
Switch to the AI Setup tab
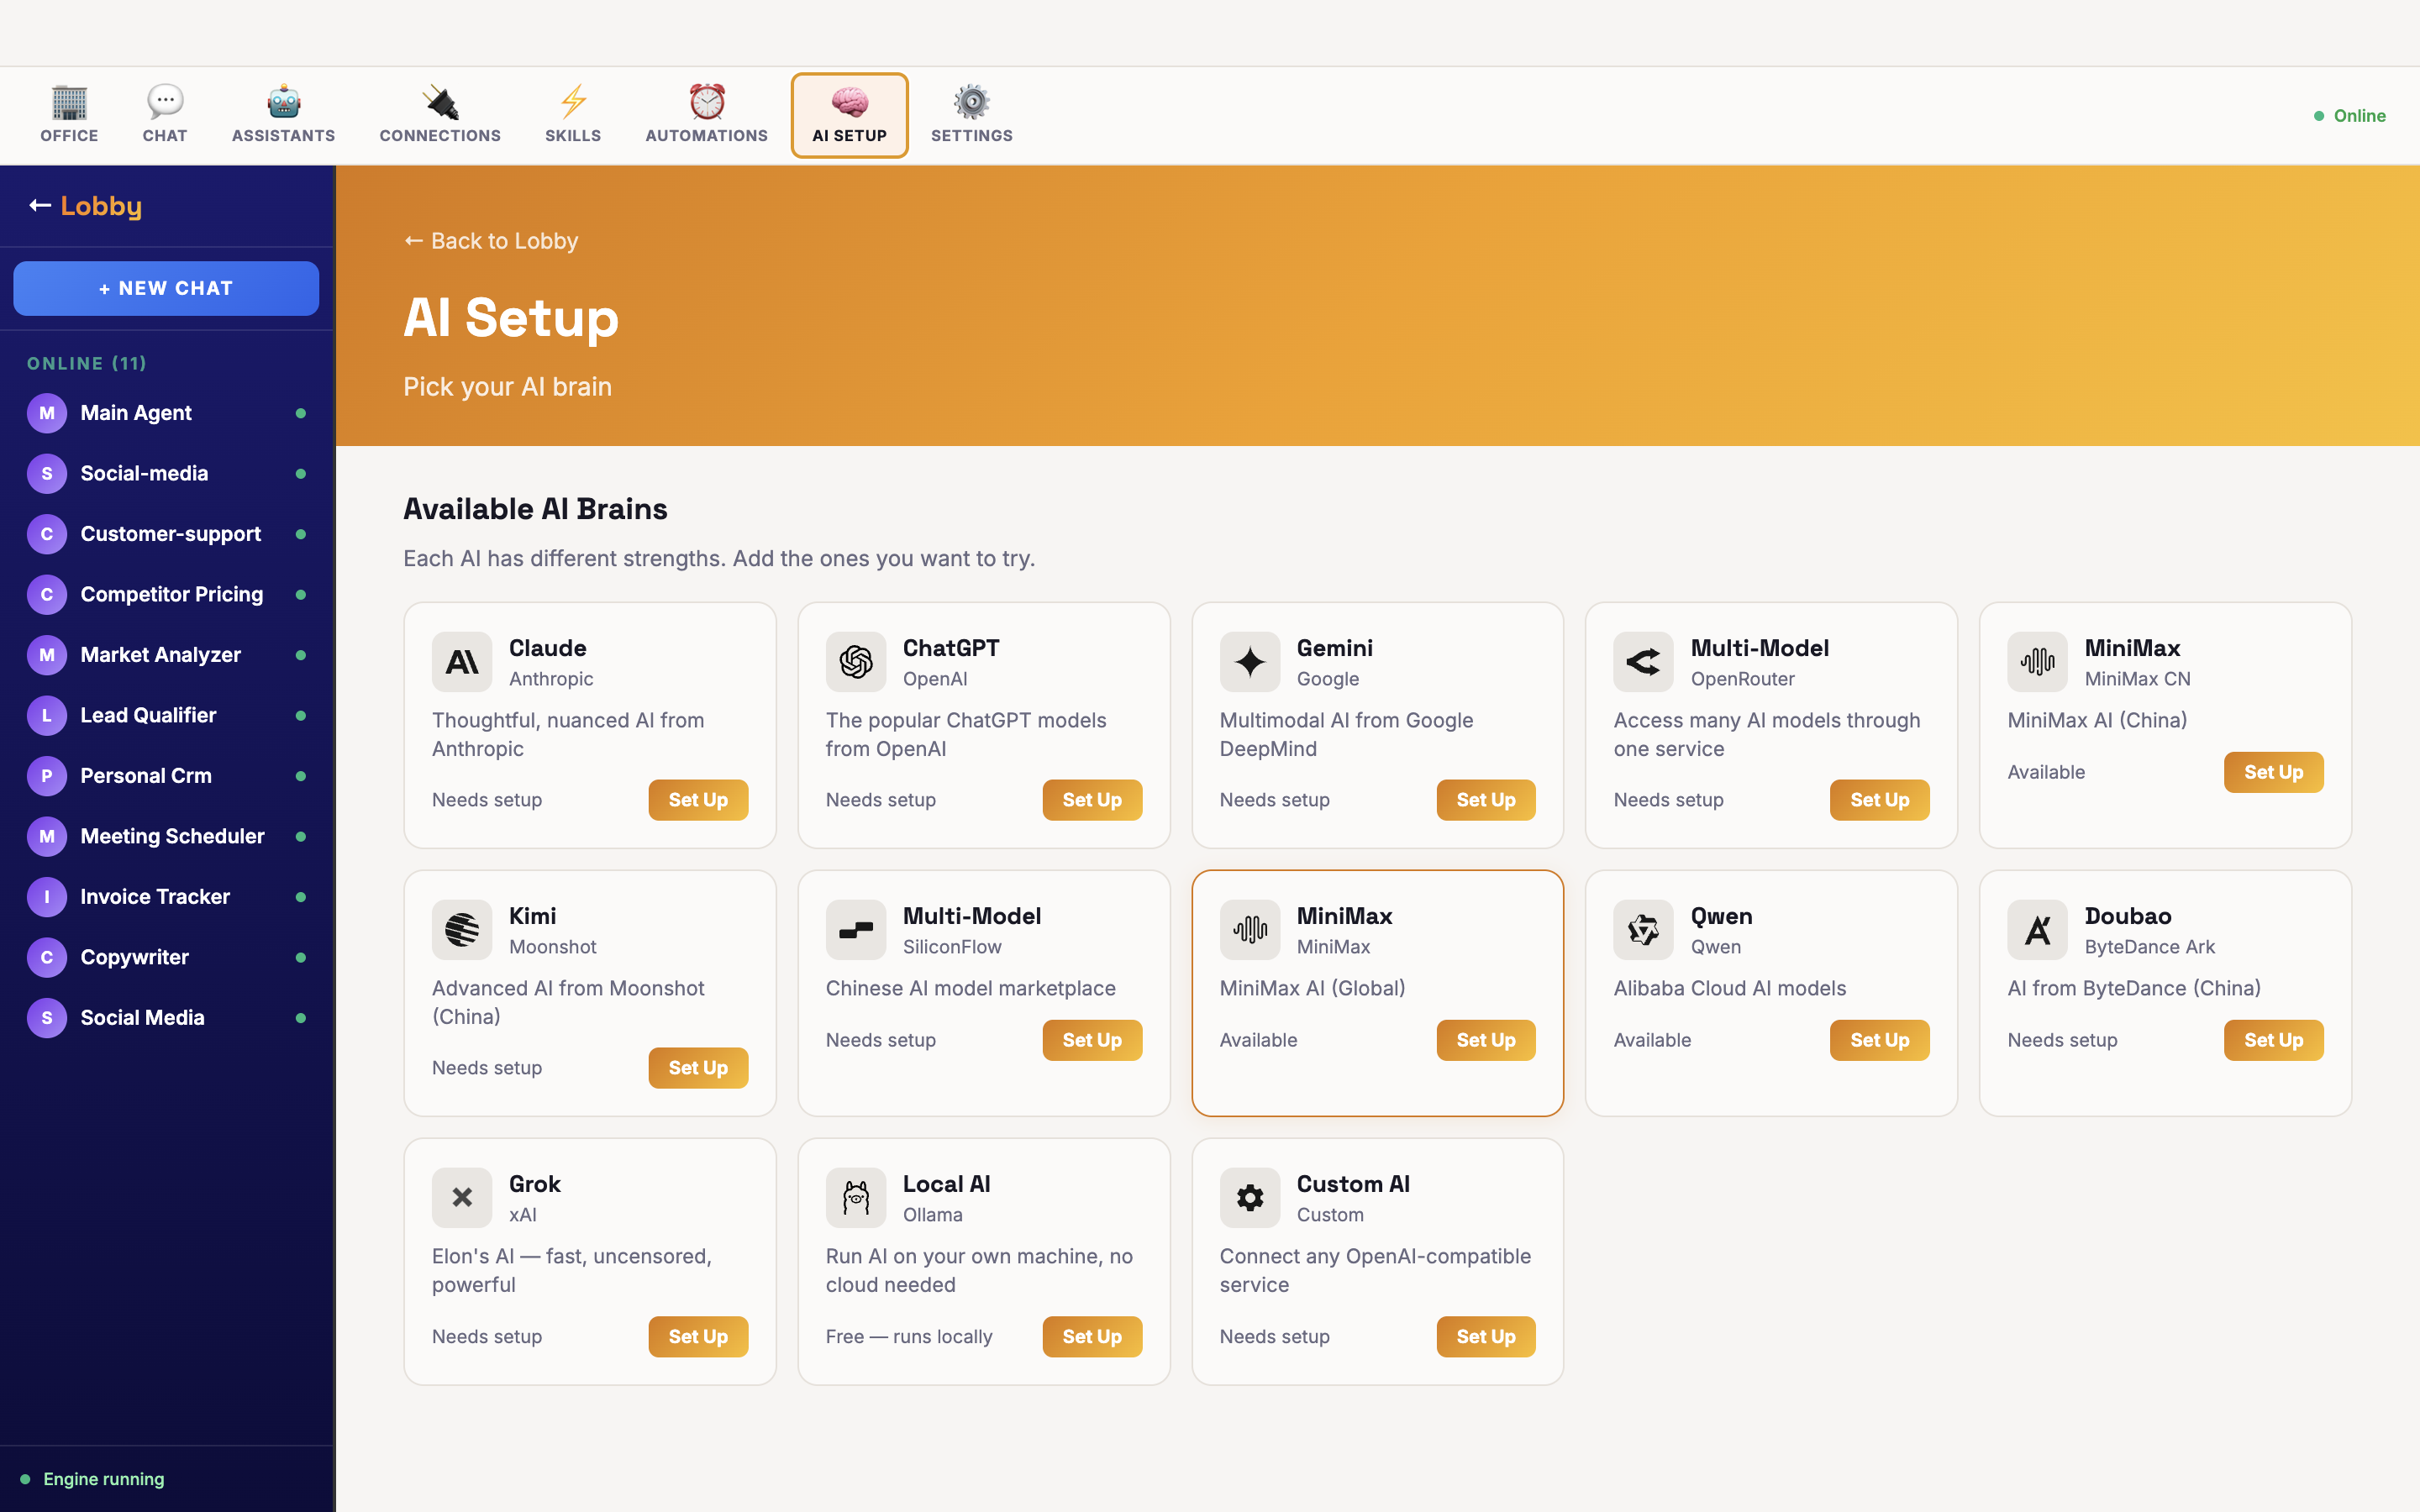click(849, 114)
